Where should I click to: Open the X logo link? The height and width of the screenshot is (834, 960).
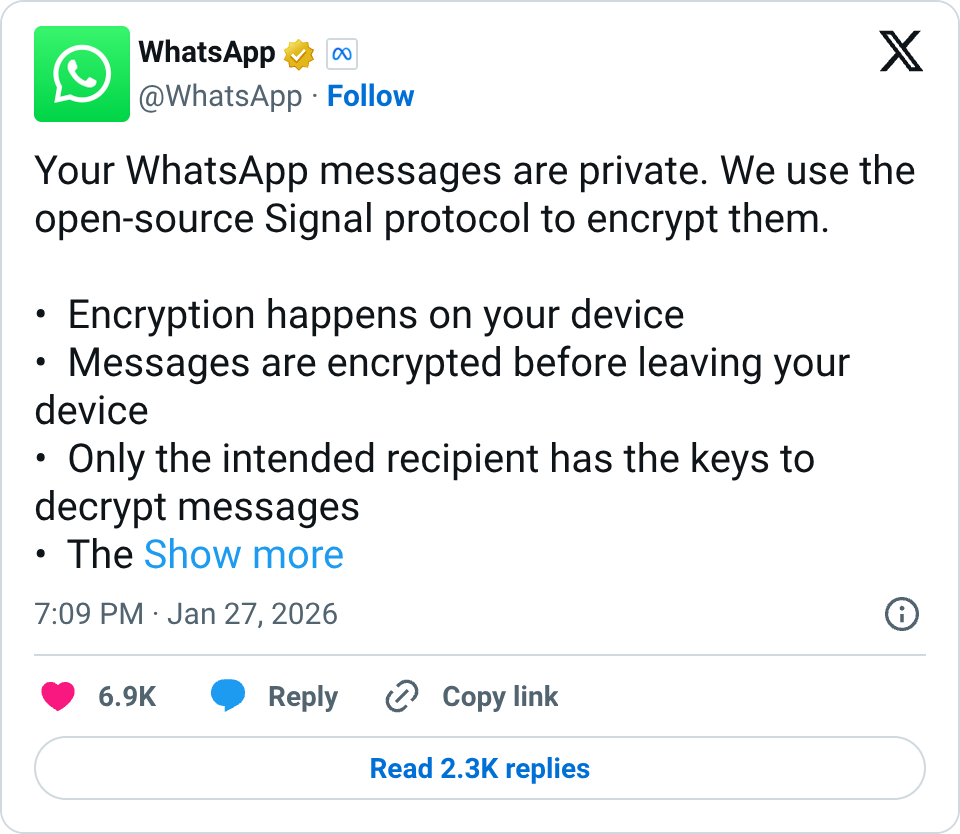[900, 50]
